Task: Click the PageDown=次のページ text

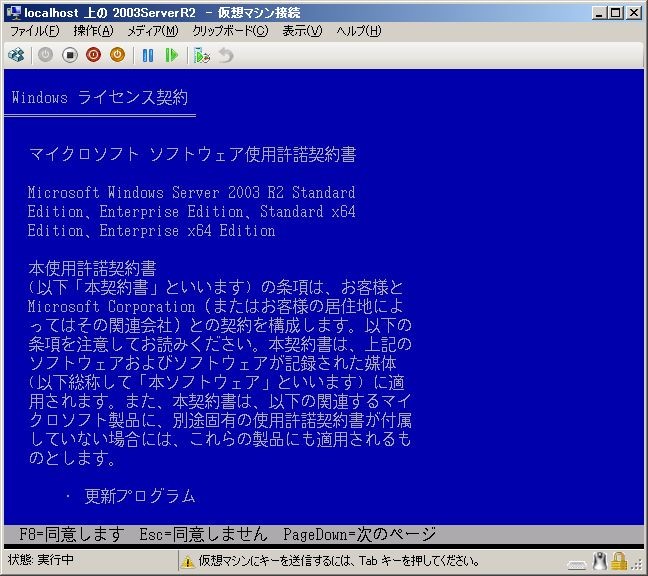Action: [359, 534]
